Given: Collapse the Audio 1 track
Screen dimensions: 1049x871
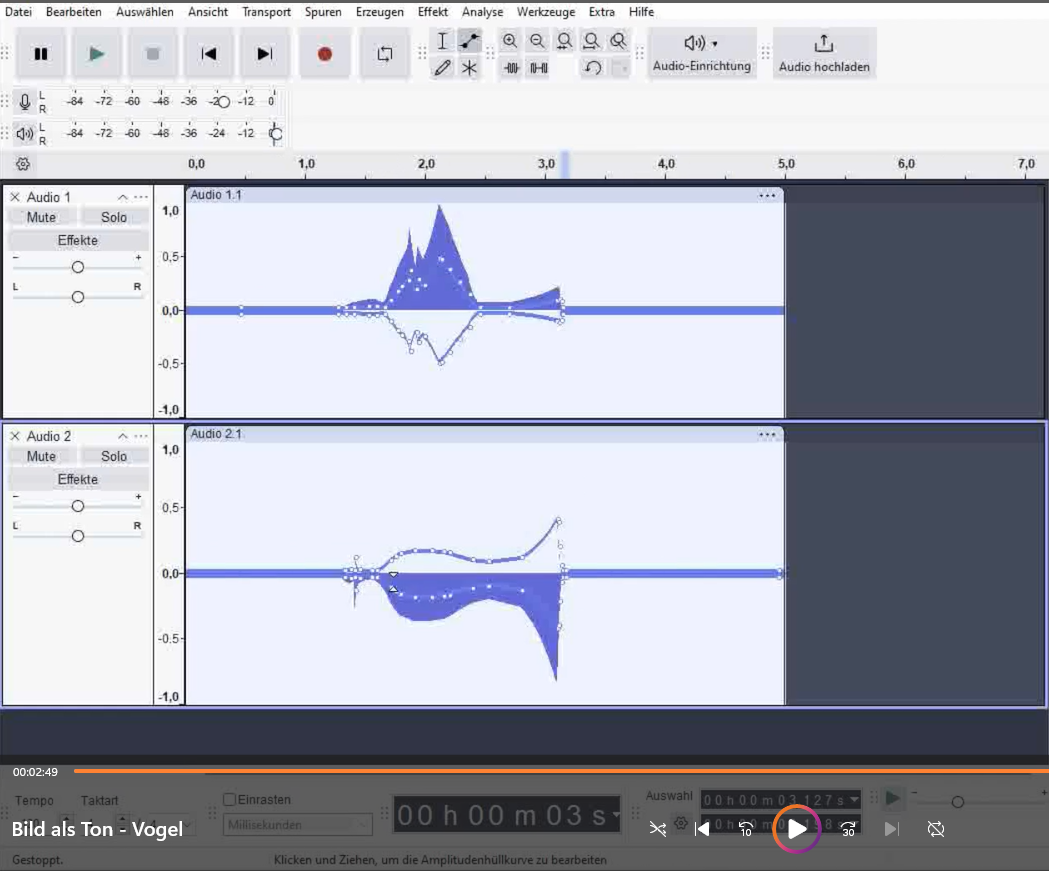Looking at the screenshot, I should 123,197.
